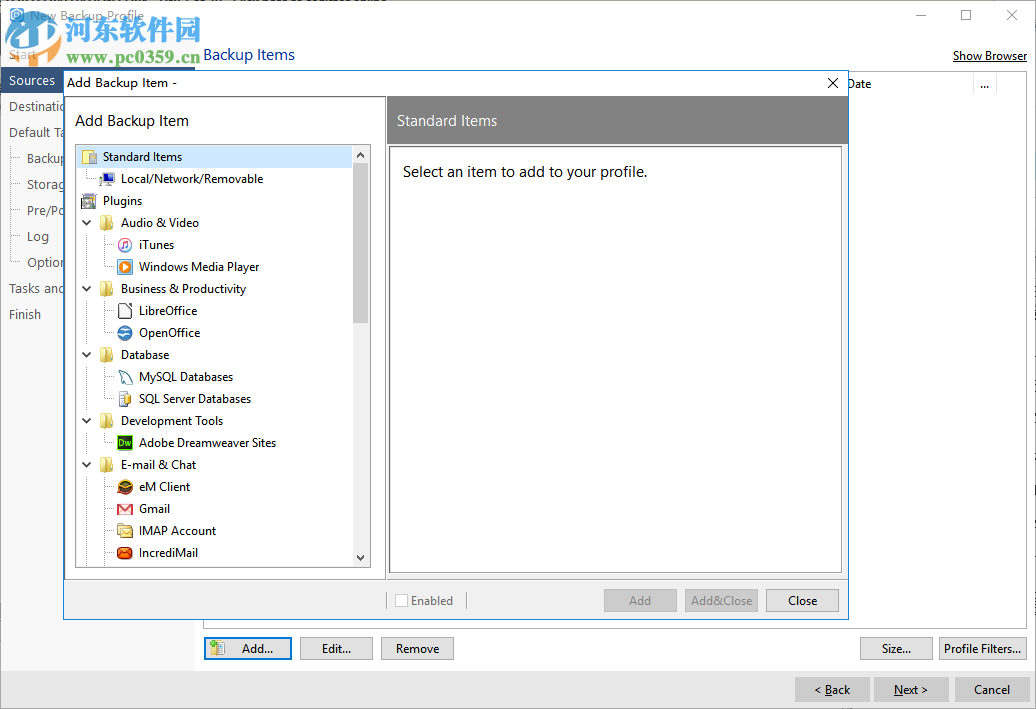Screen dimensions: 1036x709
Task: Click the SQL Server Databases icon
Action: point(125,399)
